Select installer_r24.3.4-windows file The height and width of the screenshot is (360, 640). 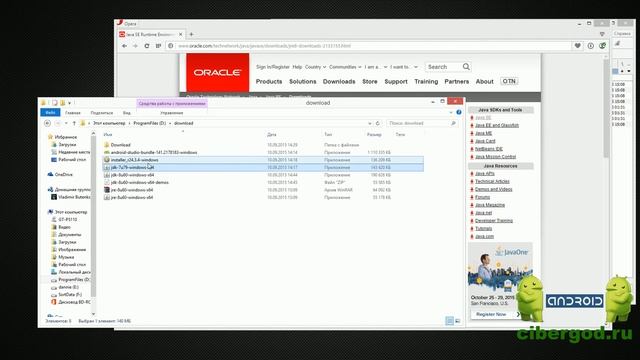pos(134,160)
